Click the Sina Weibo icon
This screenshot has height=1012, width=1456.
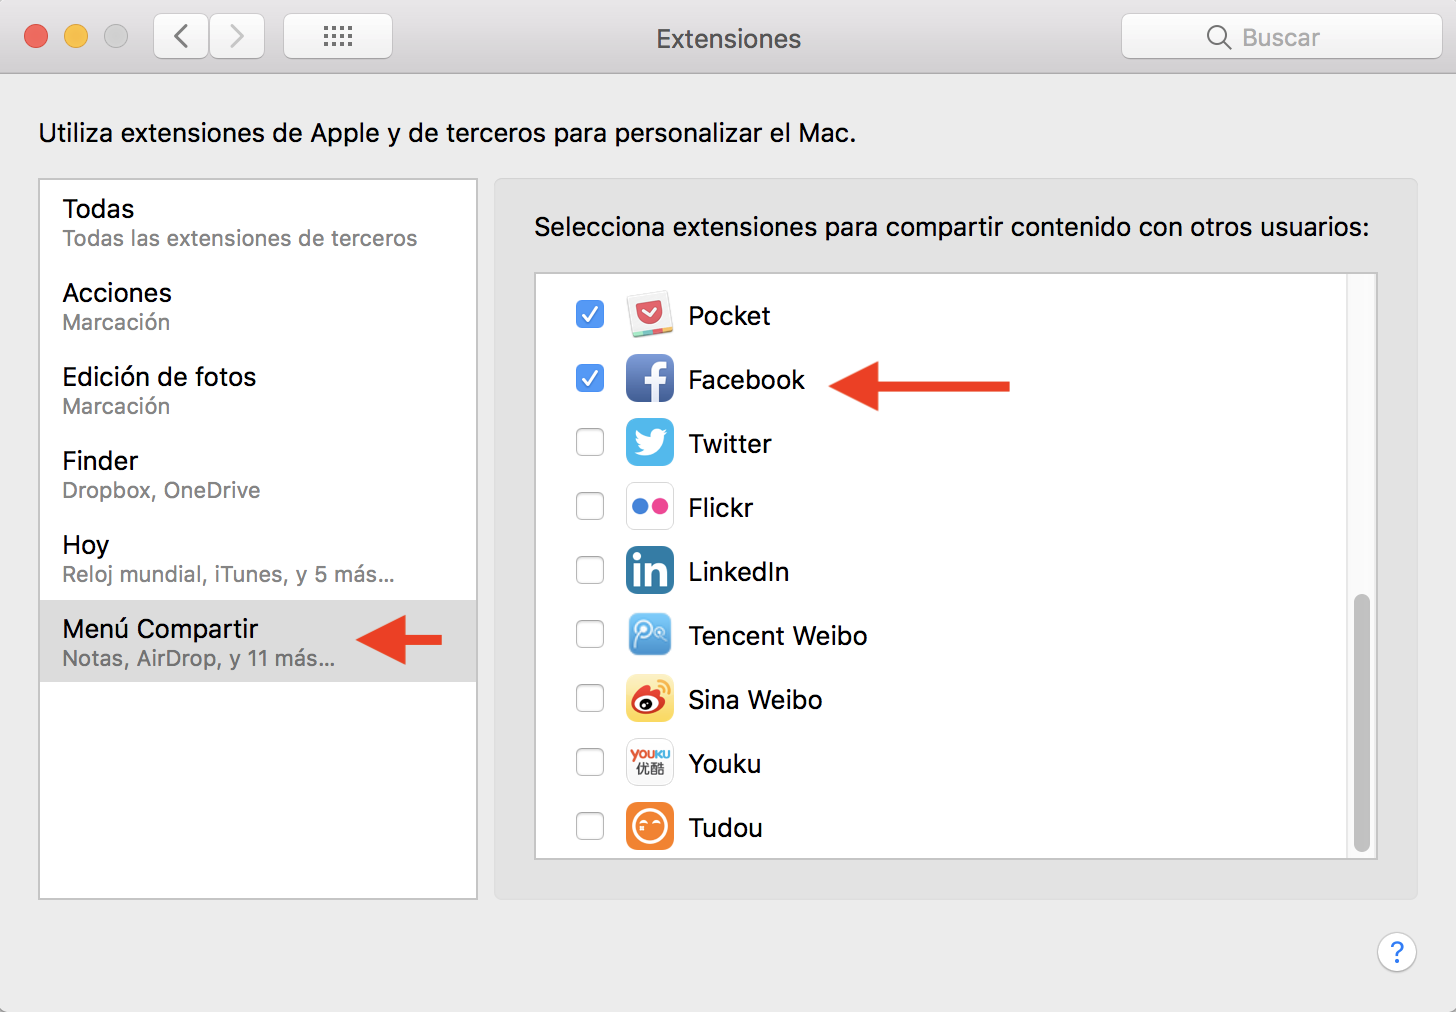650,699
